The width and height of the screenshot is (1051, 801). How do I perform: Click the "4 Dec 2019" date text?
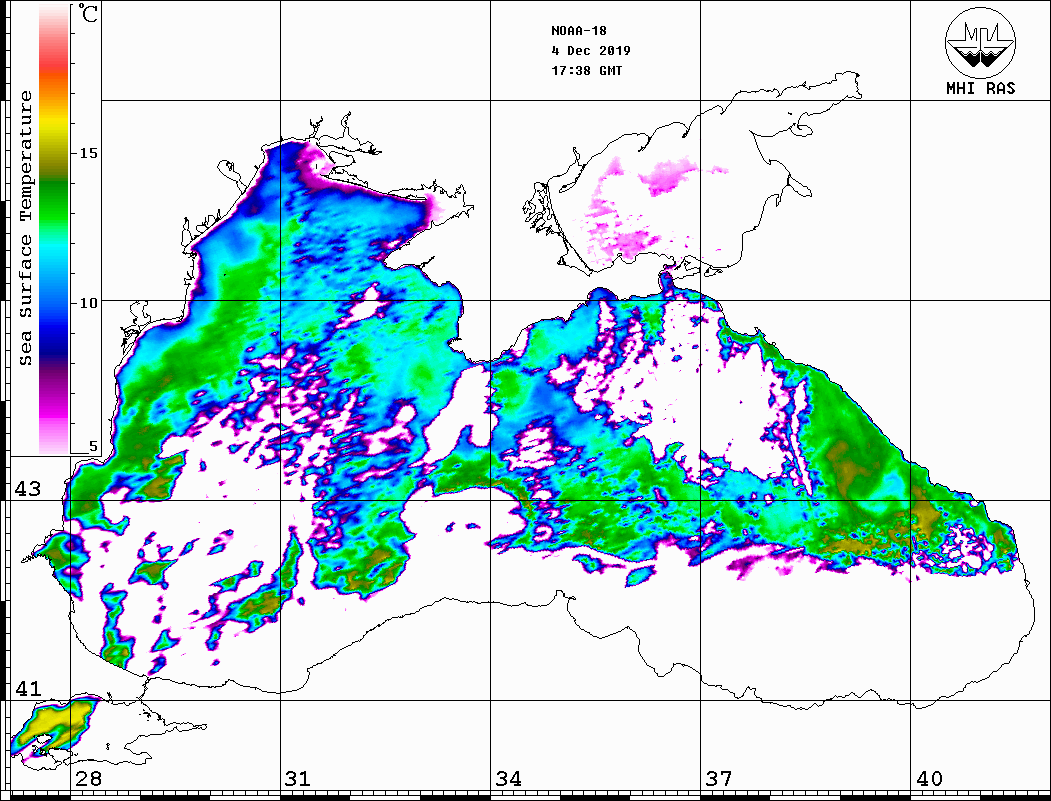tap(591, 51)
